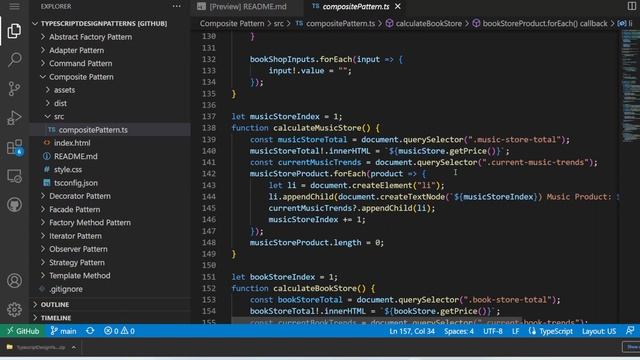This screenshot has width=640, height=360.
Task: Open README.md in the explorer
Action: (x=76, y=157)
